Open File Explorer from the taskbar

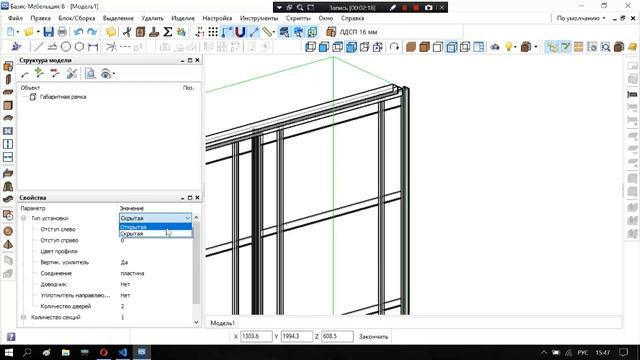tap(65, 352)
